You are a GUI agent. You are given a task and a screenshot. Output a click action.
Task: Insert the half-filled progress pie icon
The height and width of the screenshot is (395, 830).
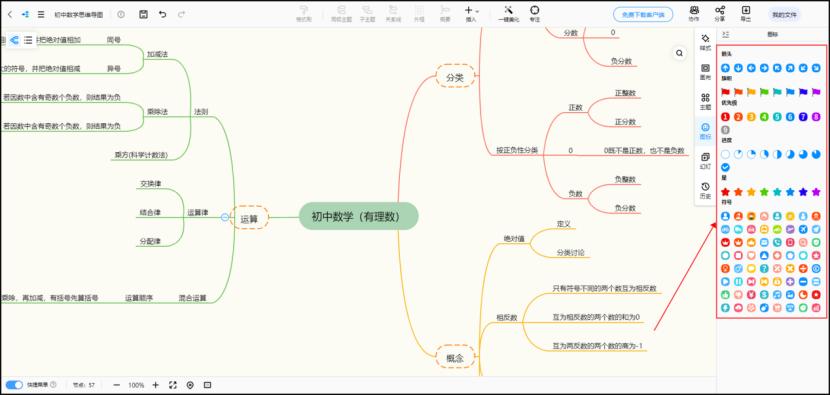tap(777, 154)
